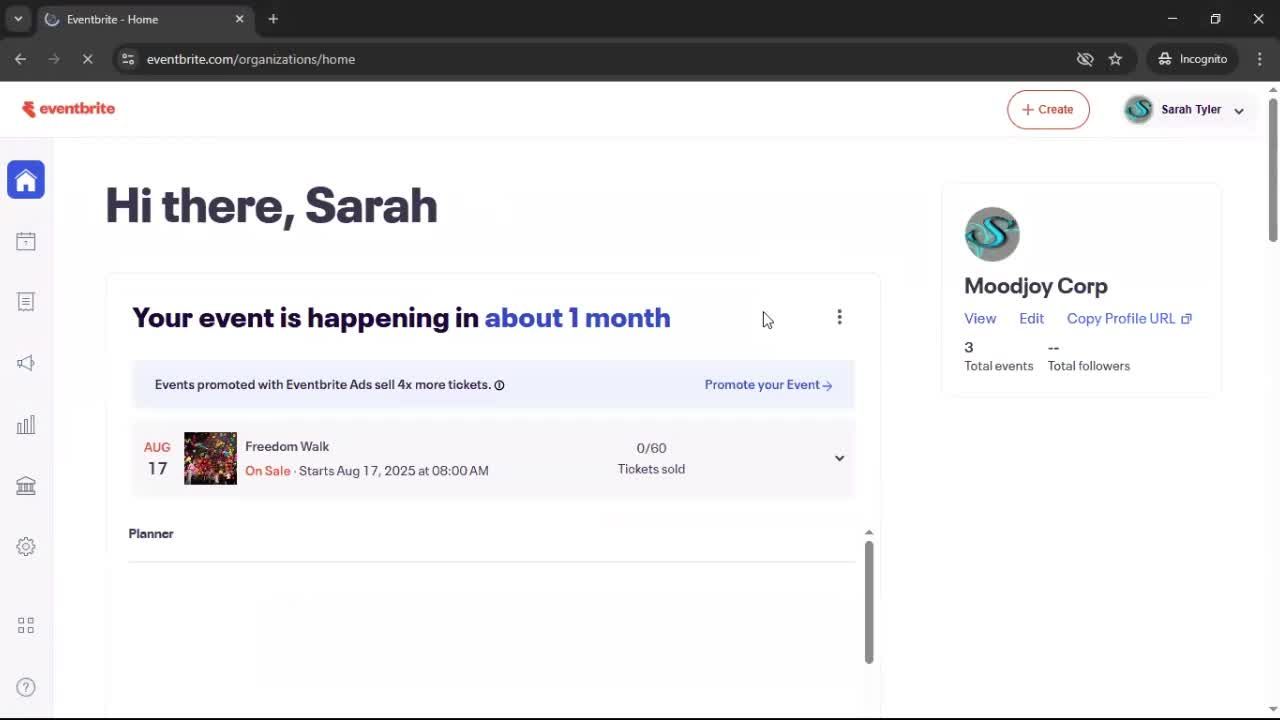Click the Eventbrite logo

[69, 109]
